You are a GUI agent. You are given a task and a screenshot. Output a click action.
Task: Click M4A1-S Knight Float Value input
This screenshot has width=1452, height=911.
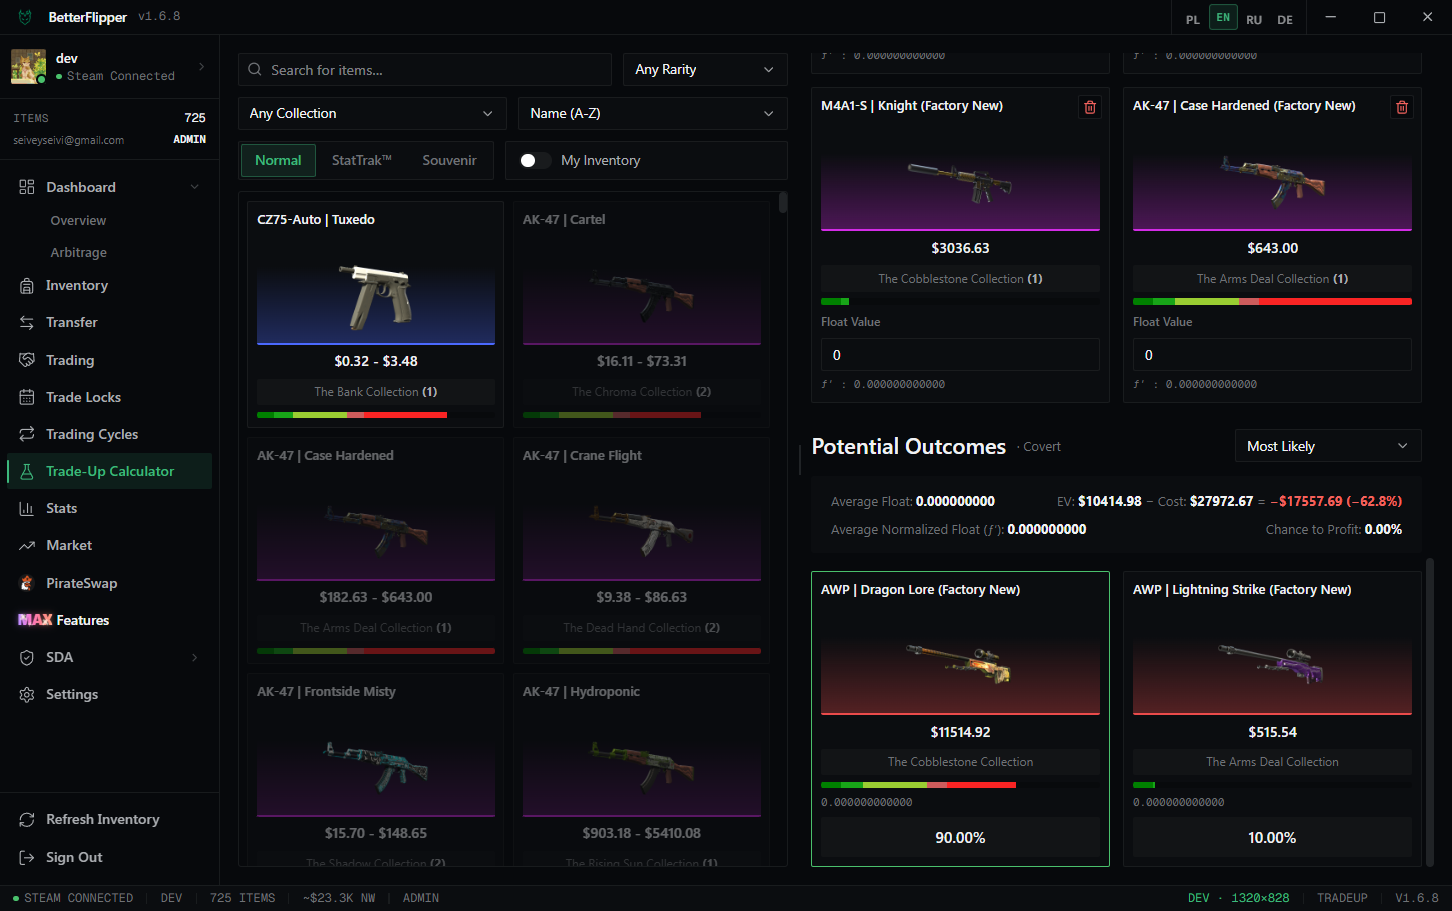point(960,355)
